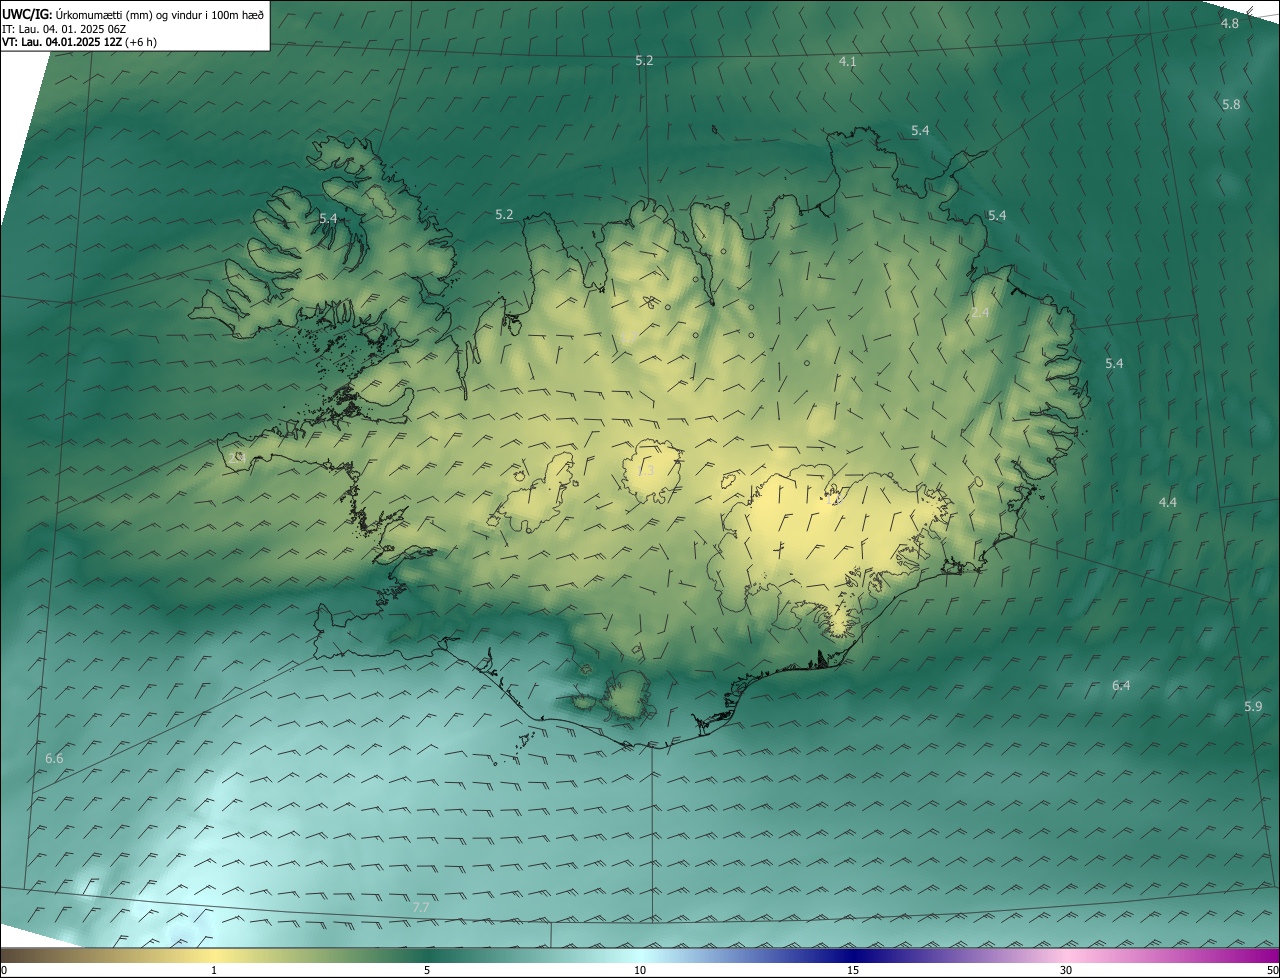1280x978 pixels.
Task: Click the 1.3 label on Hofsjökull glacier
Action: 646,470
